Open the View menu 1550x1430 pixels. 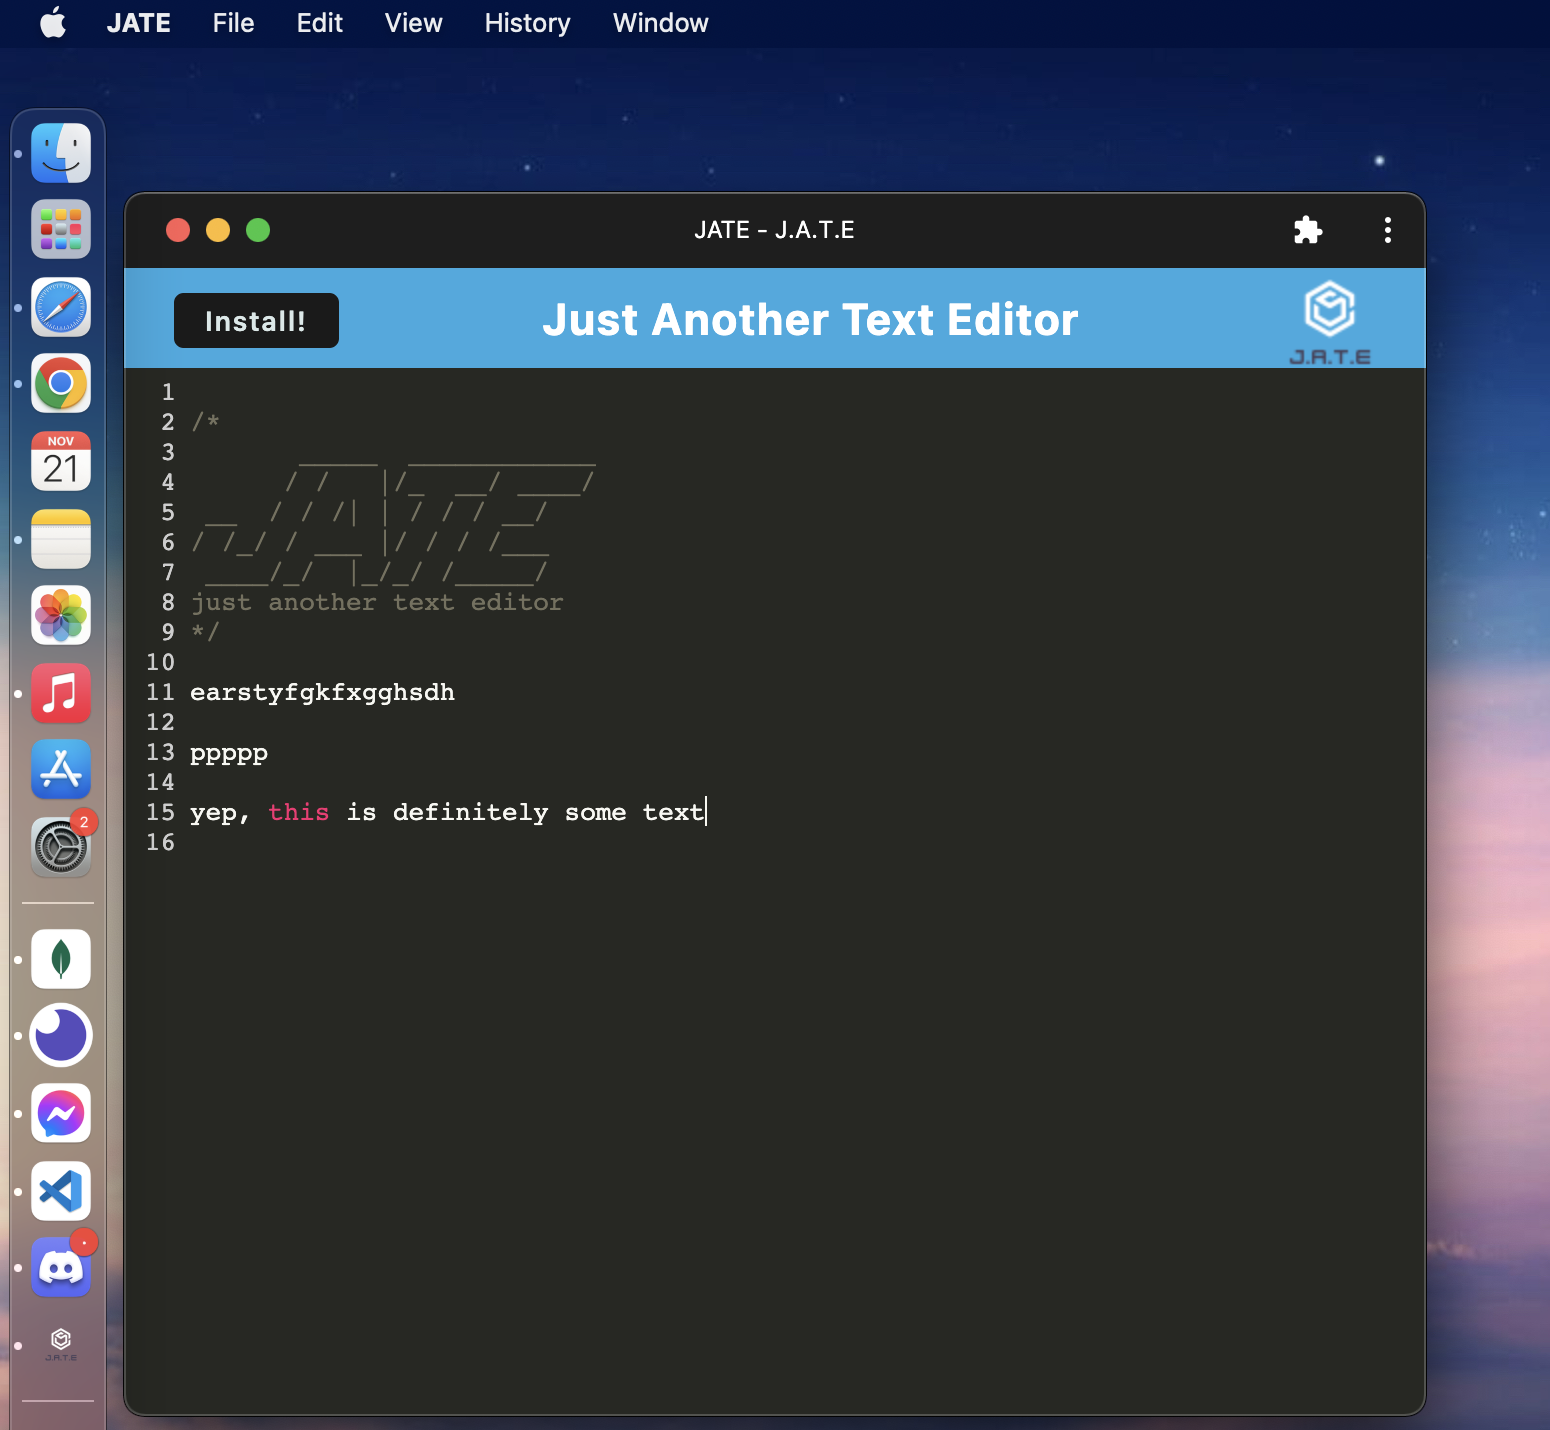(412, 23)
